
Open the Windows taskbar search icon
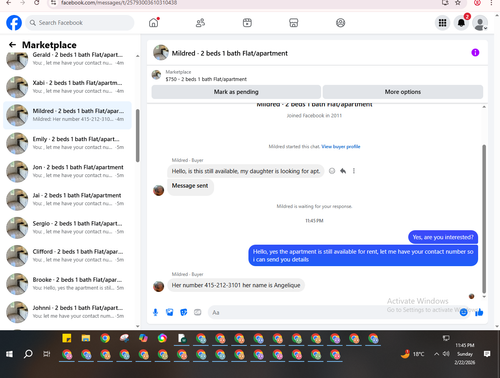tap(28, 354)
